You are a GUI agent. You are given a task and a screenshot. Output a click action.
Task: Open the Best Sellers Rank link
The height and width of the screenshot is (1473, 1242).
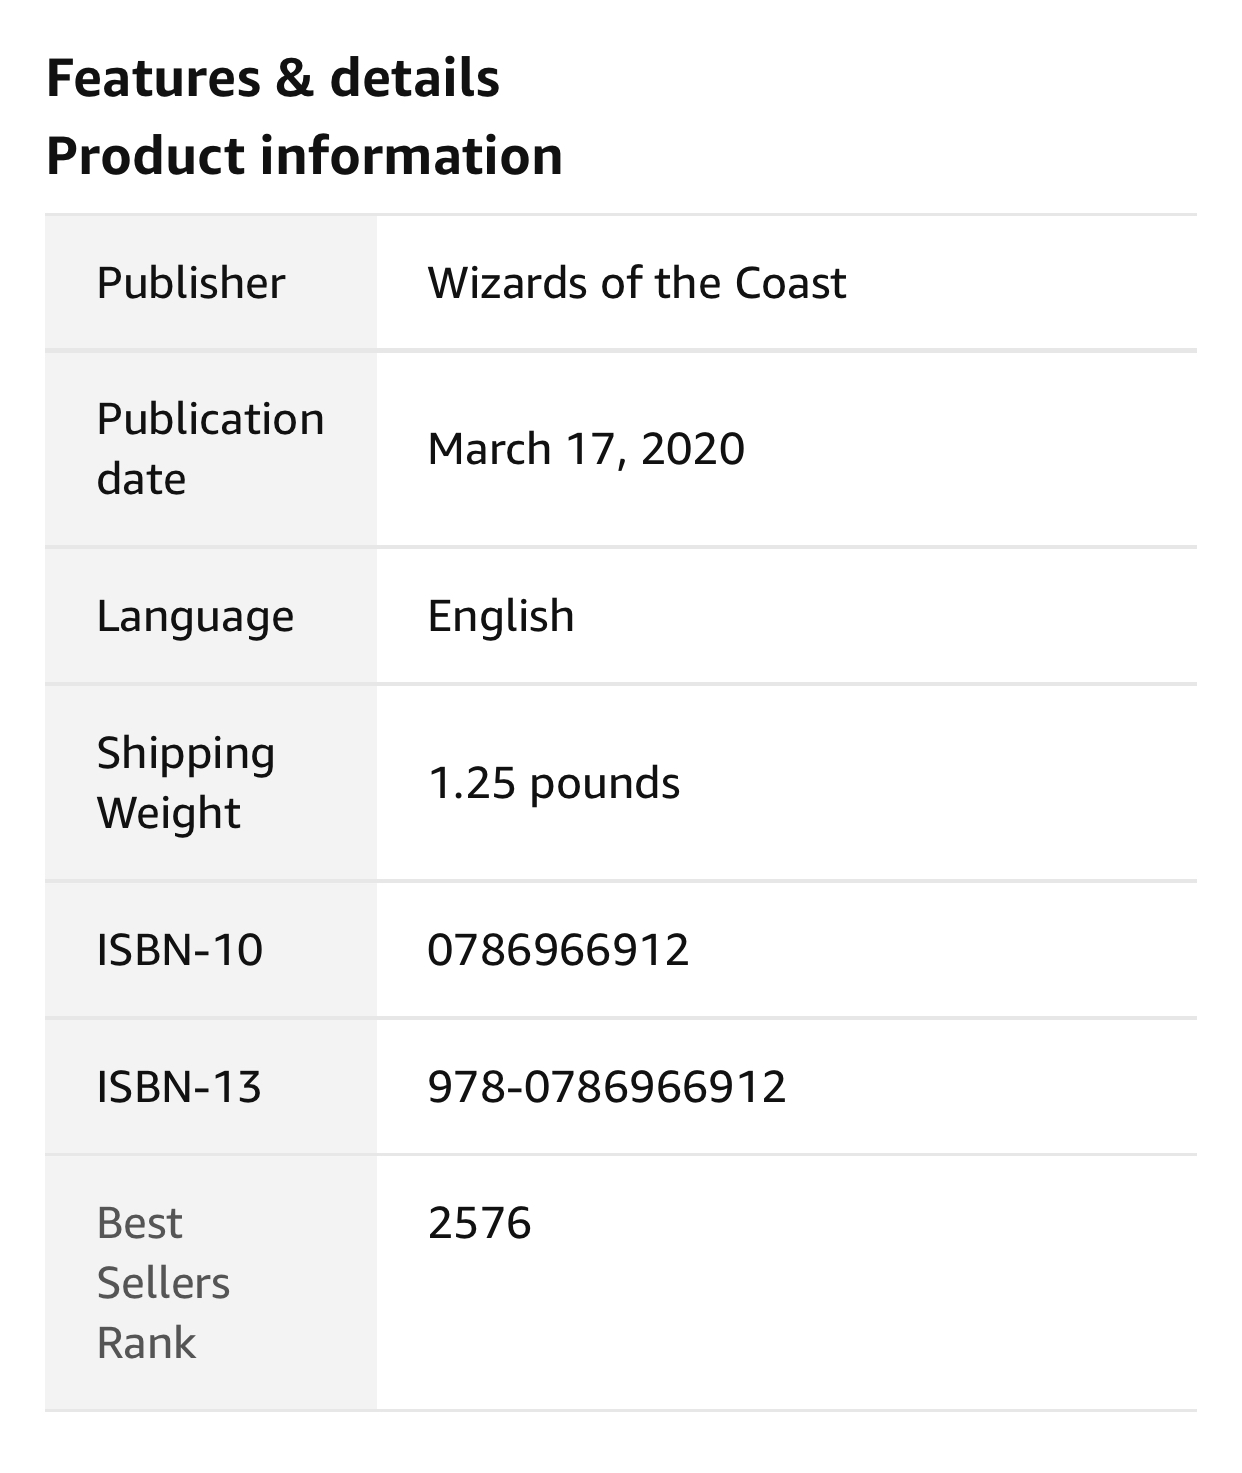pos(163,1282)
